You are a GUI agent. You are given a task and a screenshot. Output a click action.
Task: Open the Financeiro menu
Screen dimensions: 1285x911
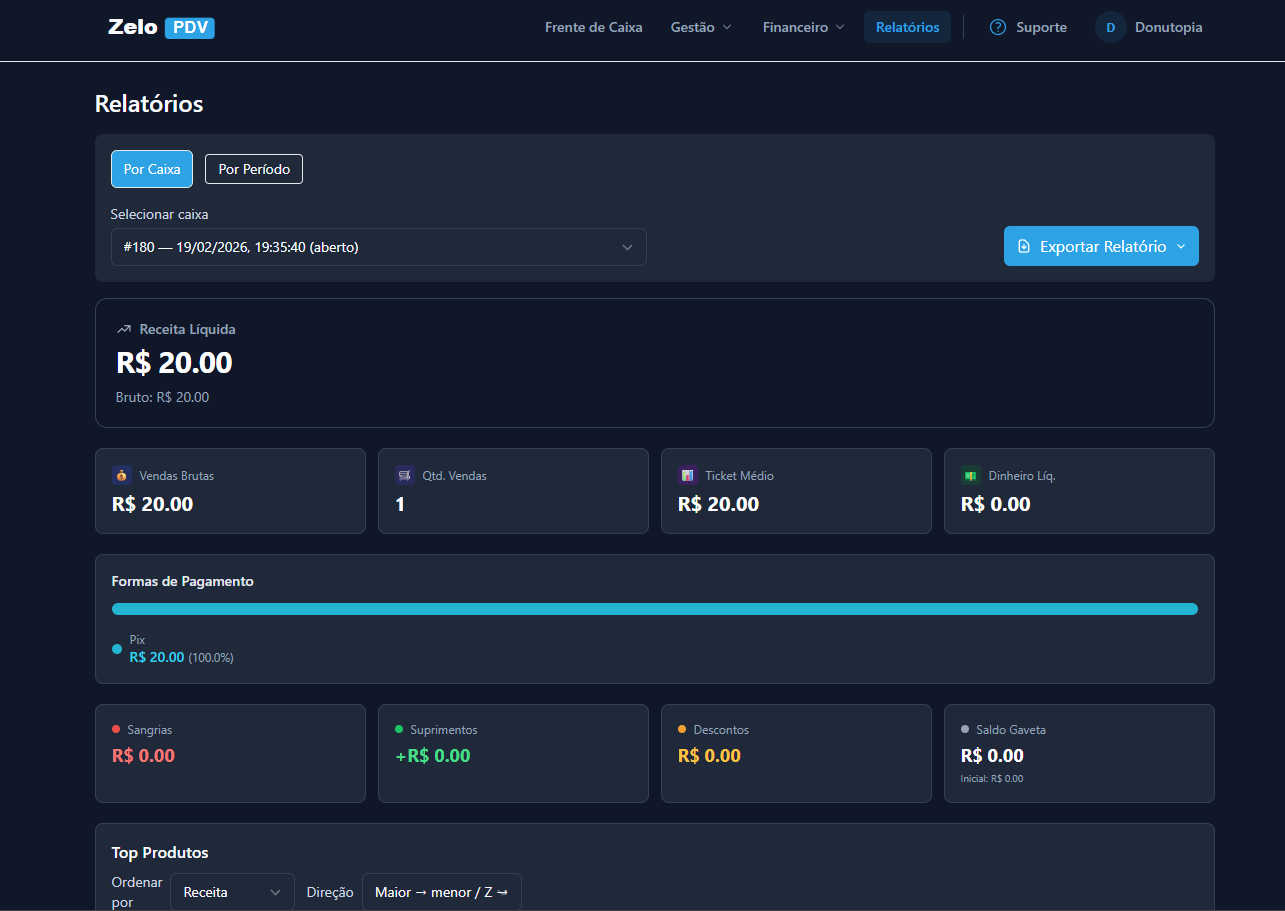pyautogui.click(x=803, y=28)
